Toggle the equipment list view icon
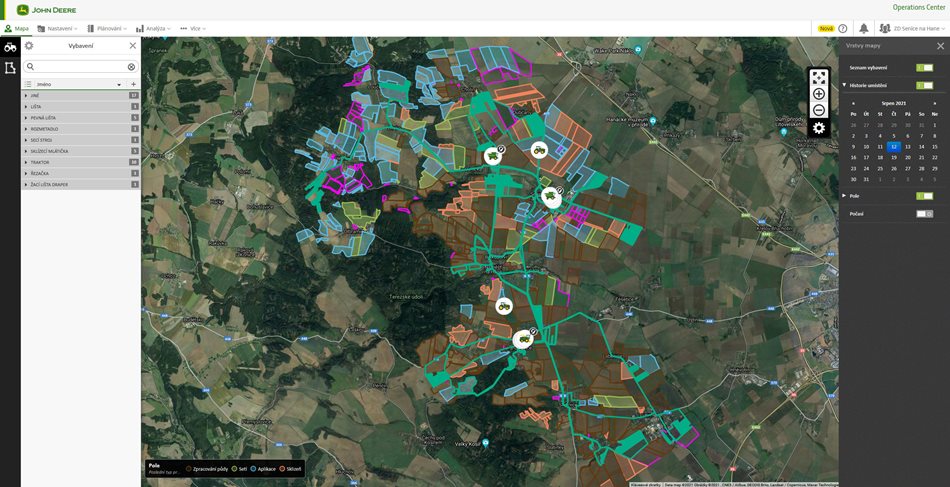Viewport: 950px width, 487px height. pyautogui.click(x=28, y=84)
